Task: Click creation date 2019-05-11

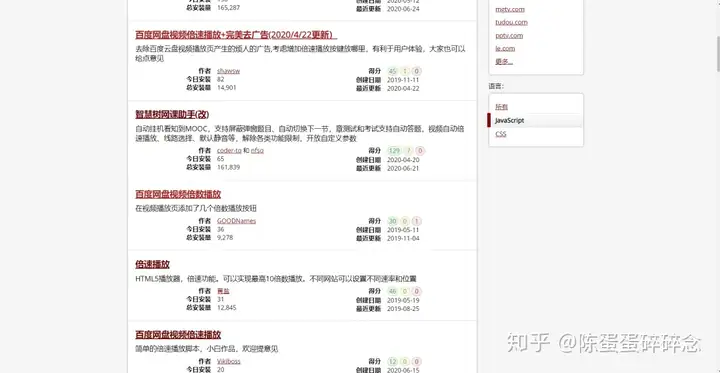Action: pos(403,230)
